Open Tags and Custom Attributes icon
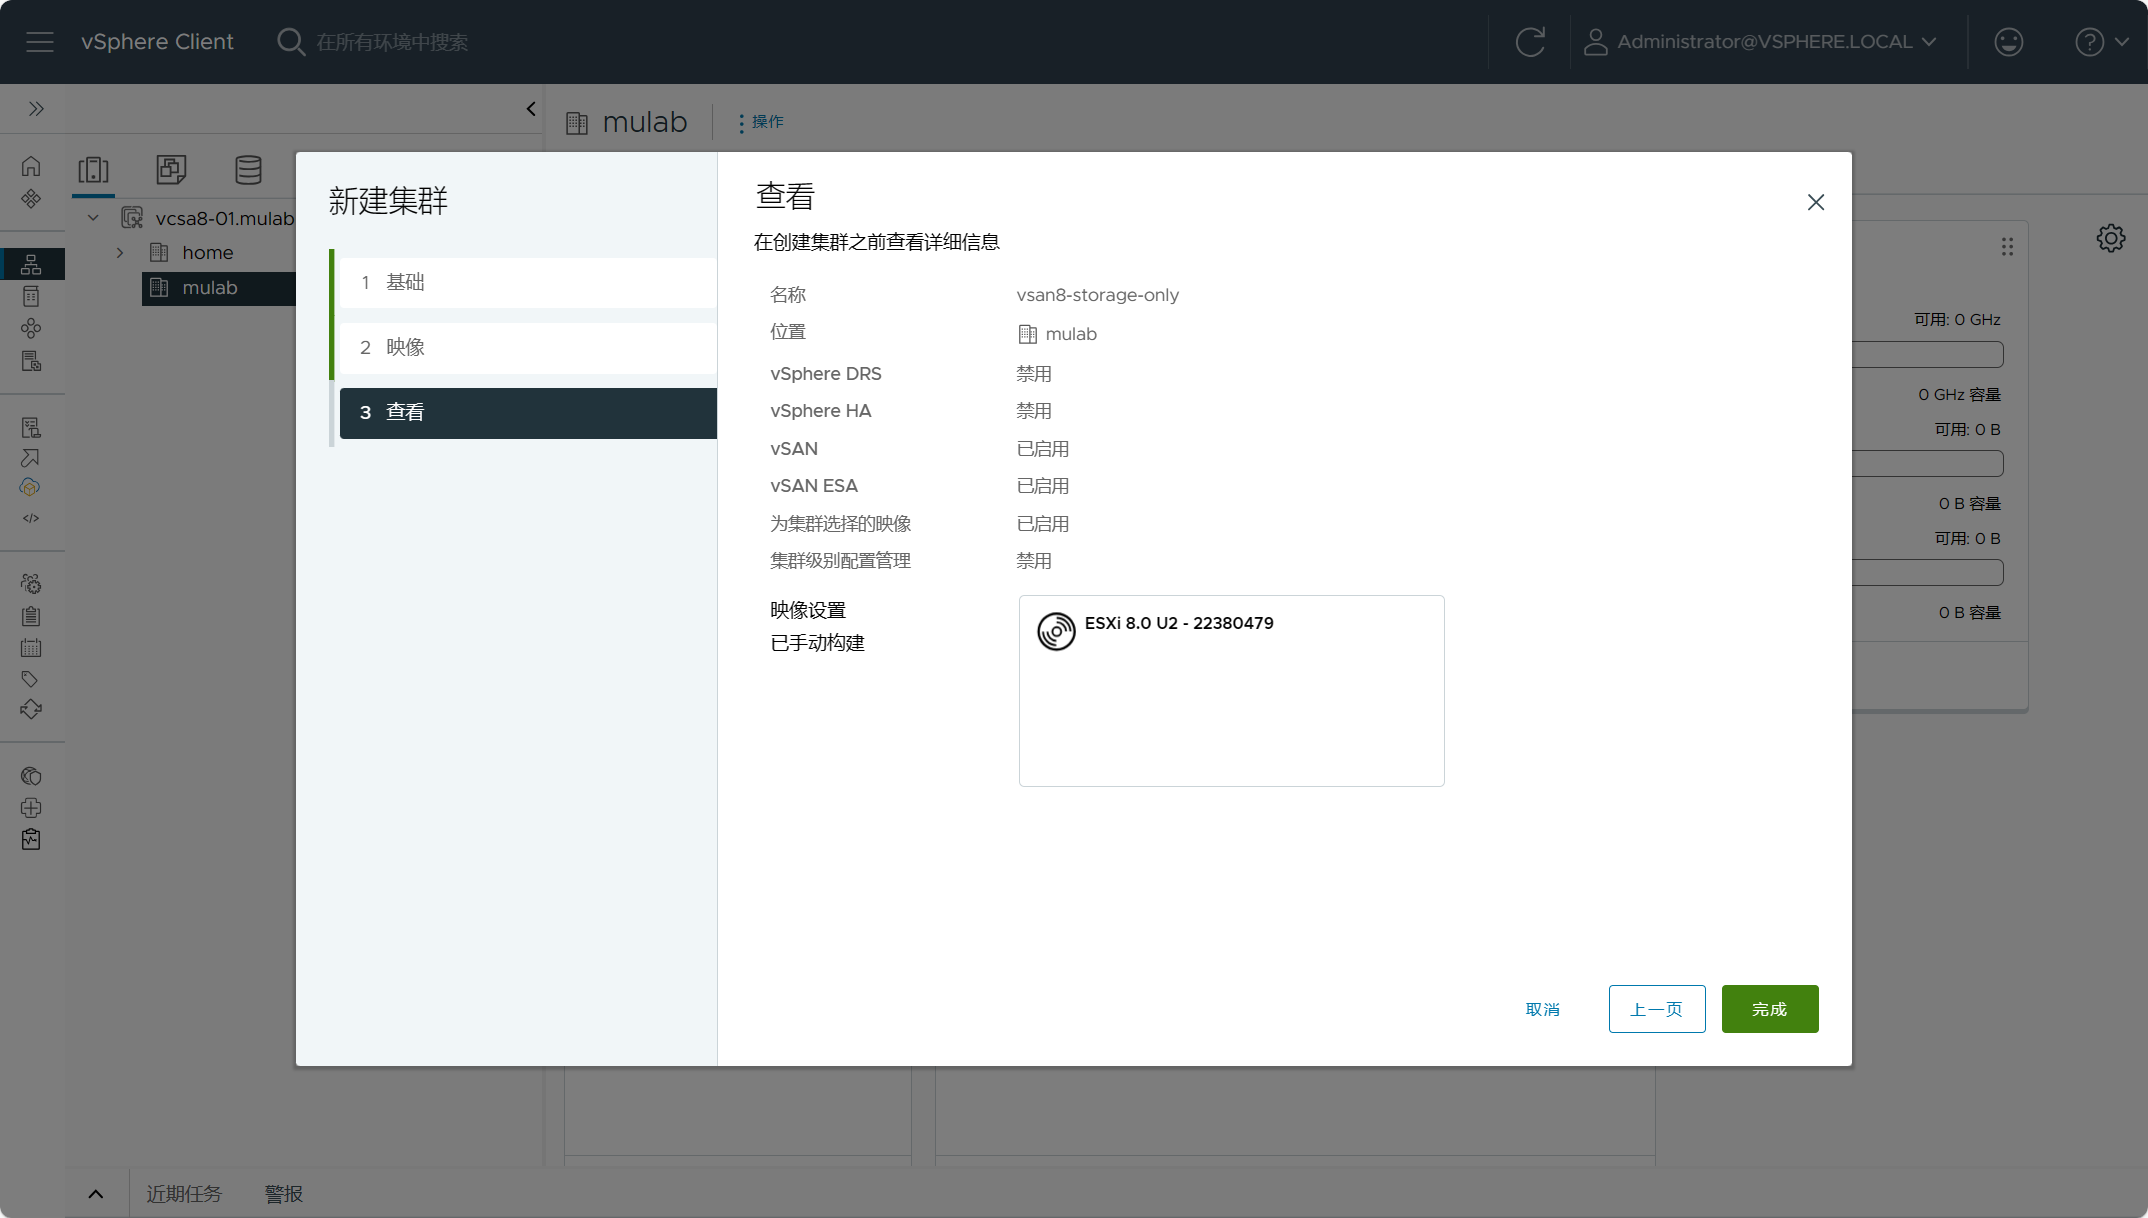This screenshot has height=1218, width=2148. tap(31, 679)
